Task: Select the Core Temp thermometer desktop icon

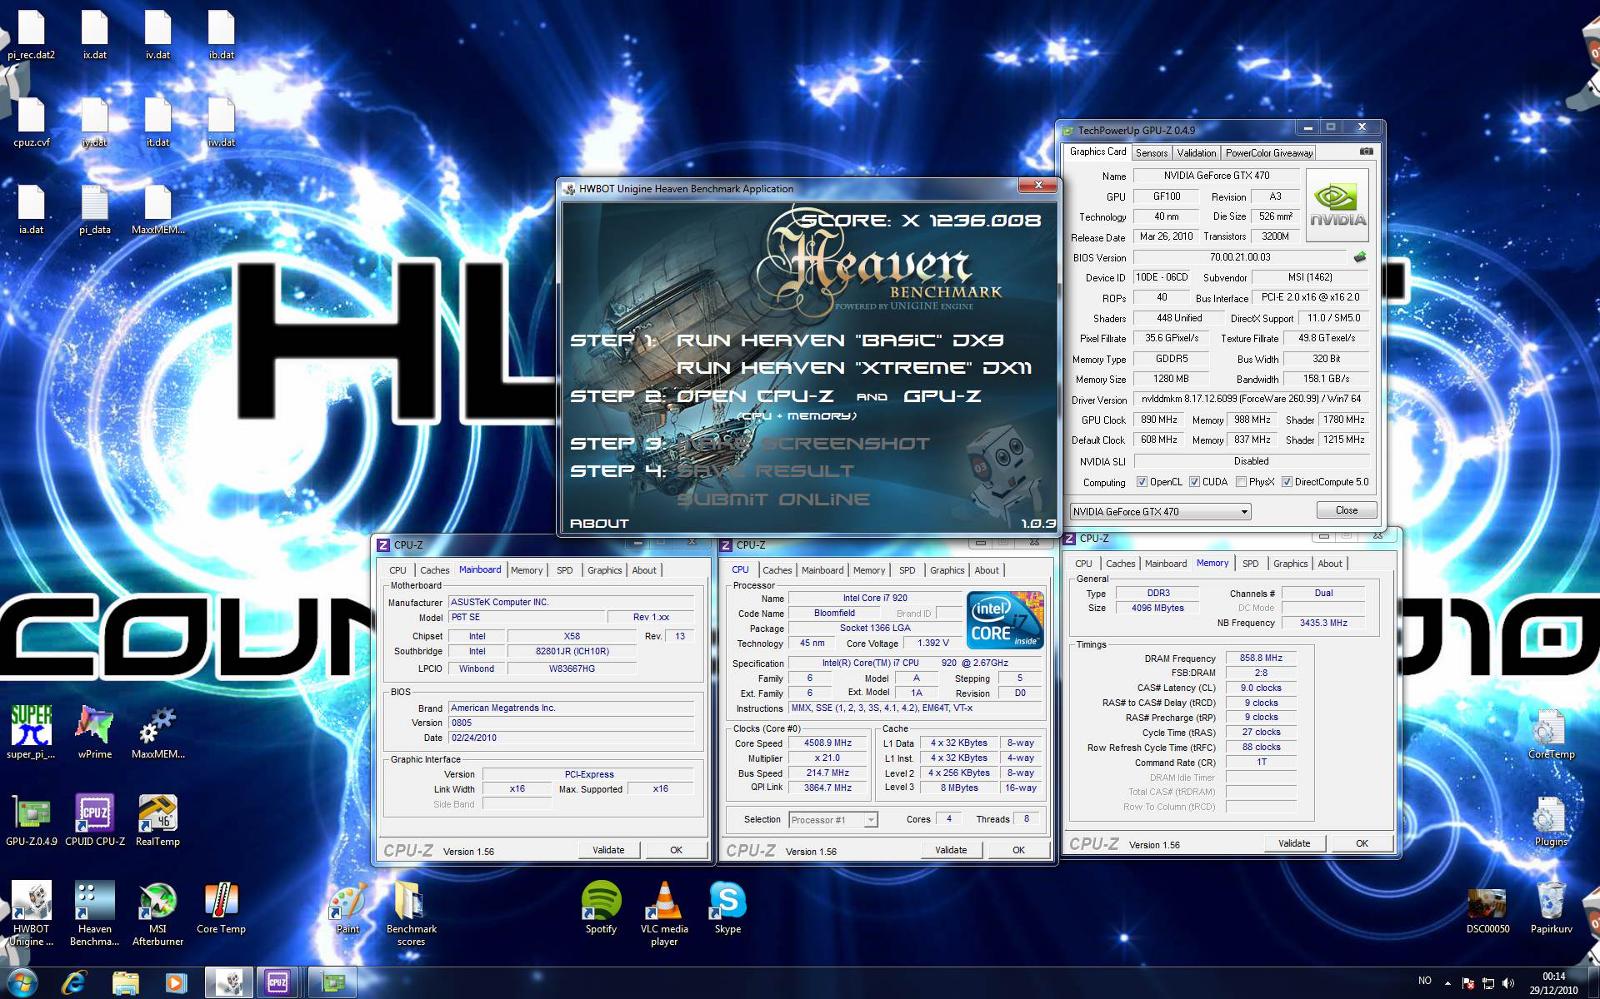Action: (221, 908)
